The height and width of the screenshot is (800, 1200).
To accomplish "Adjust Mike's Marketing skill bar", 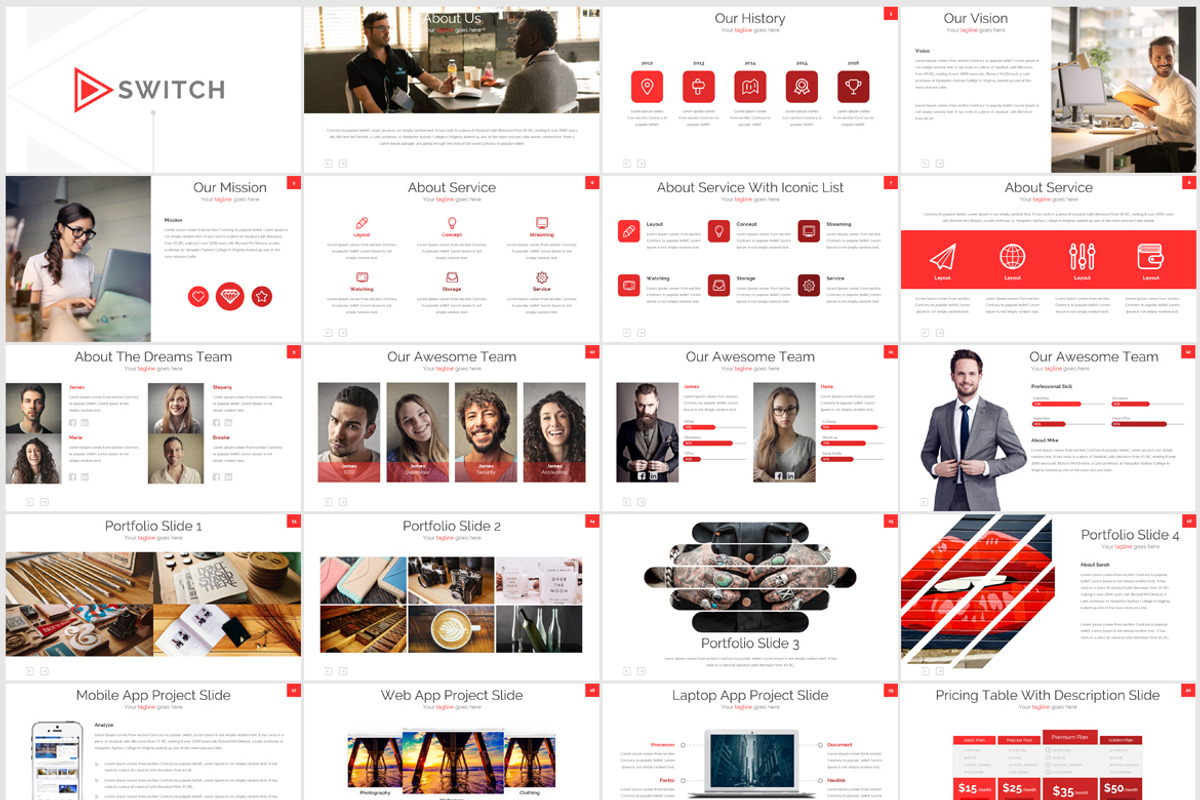I will (x=1056, y=404).
